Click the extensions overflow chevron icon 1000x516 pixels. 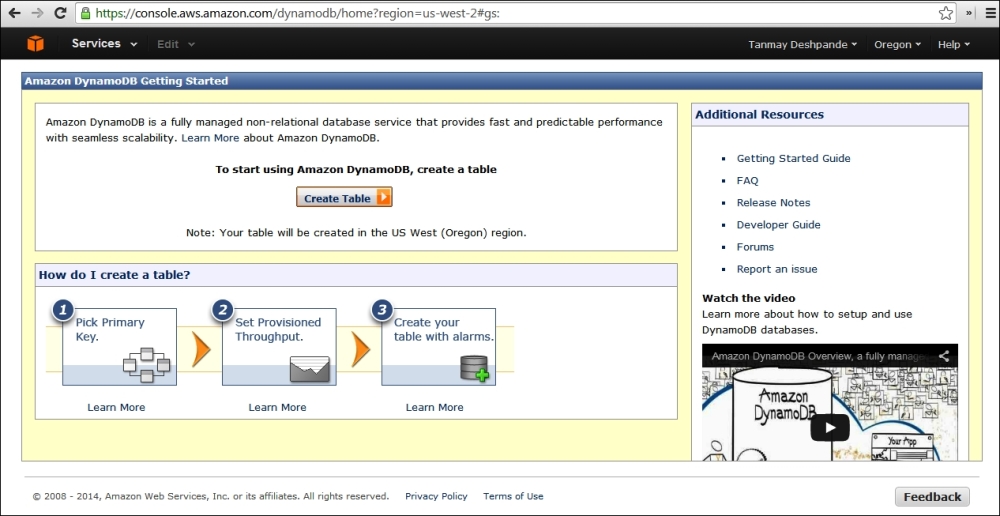point(969,13)
